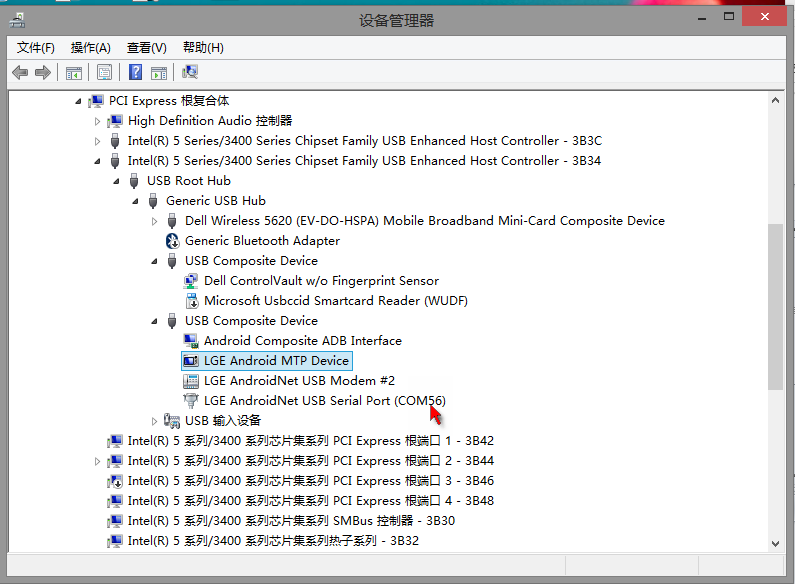Image resolution: width=795 pixels, height=584 pixels.
Task: Expand the USB 输入设备 node
Action: [x=155, y=421]
